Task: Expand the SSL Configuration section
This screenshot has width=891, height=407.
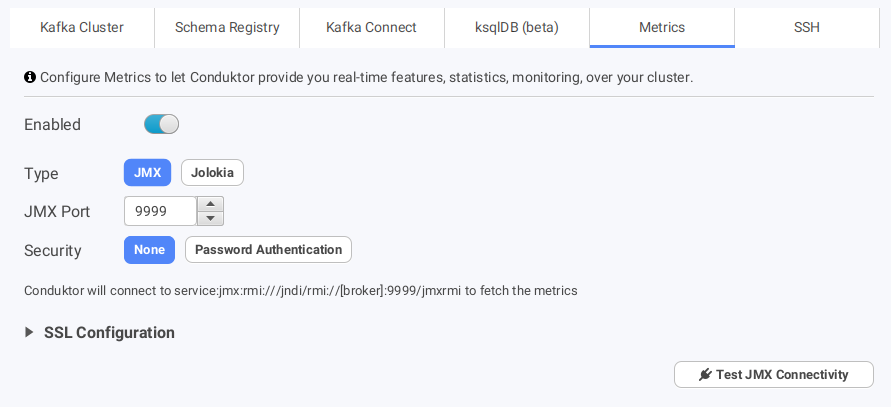Action: (100, 333)
